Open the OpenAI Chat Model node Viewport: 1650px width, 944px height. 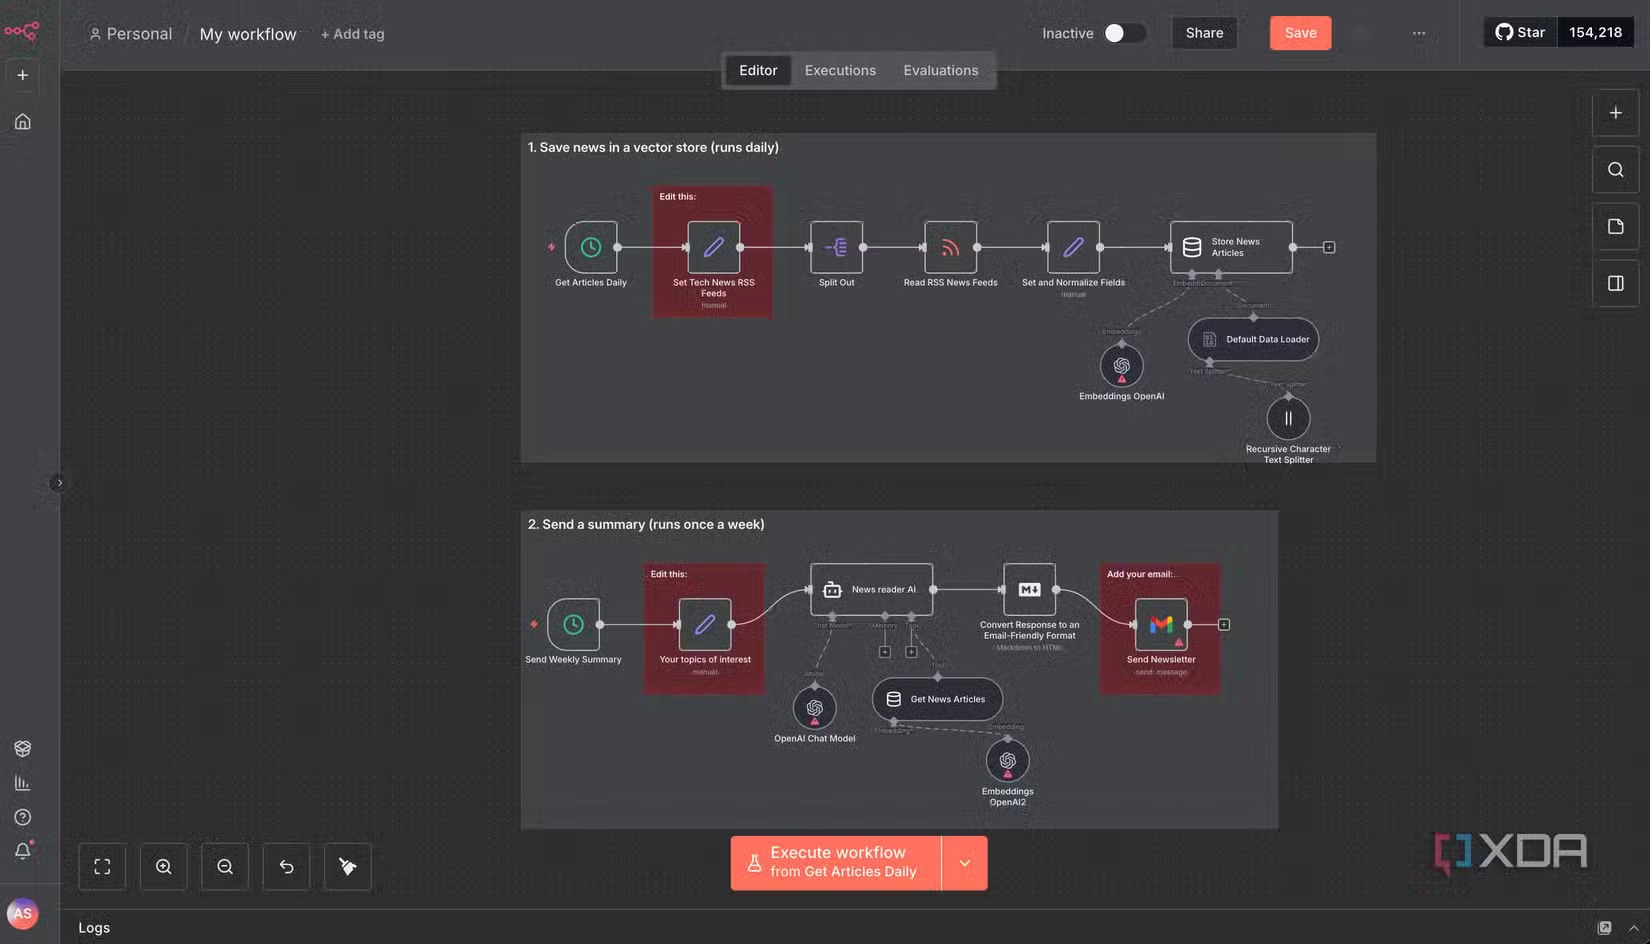click(x=814, y=708)
